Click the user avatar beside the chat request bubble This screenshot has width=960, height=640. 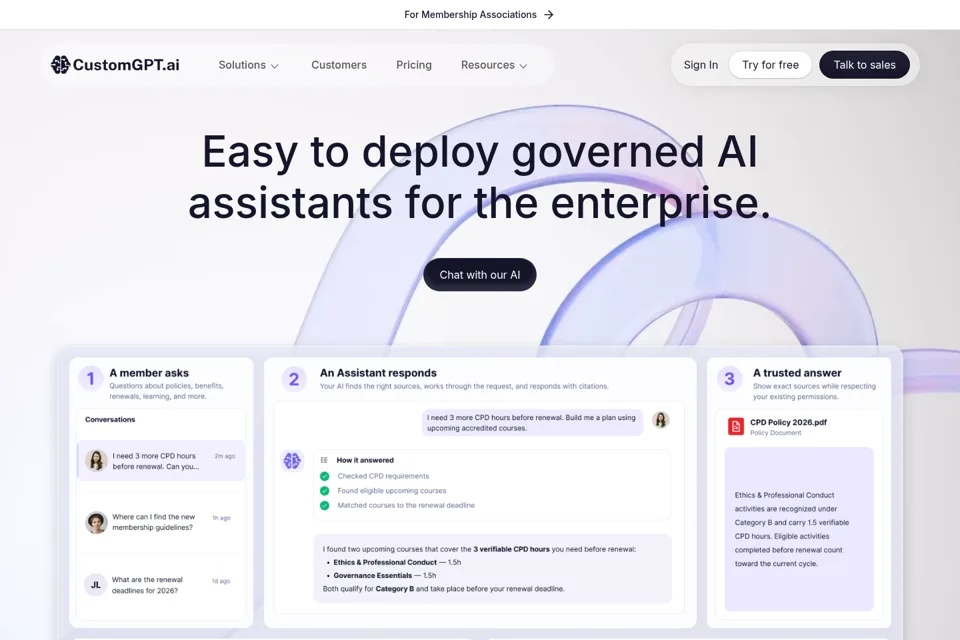pos(661,420)
